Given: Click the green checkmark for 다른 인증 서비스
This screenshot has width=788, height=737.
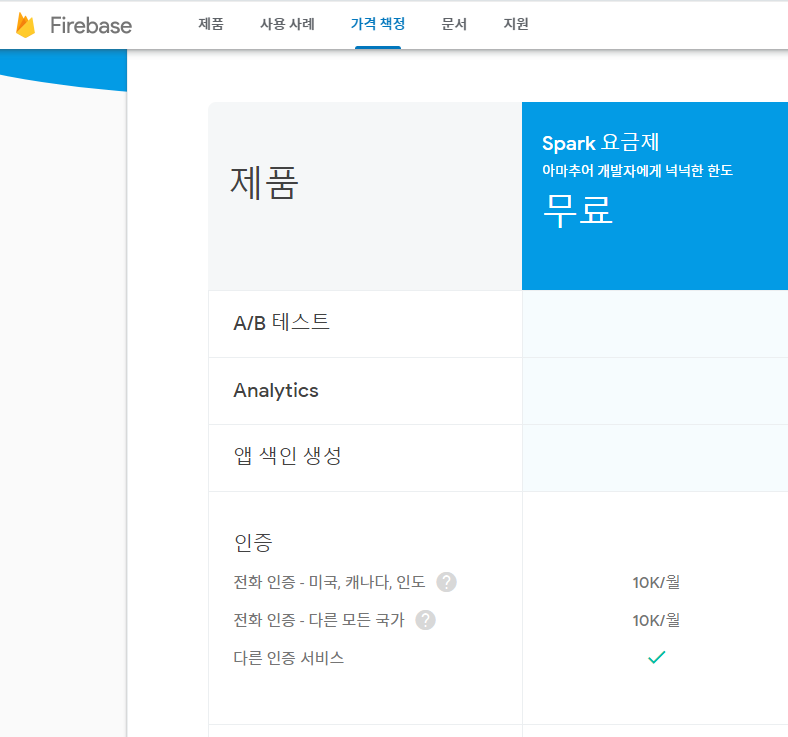Looking at the screenshot, I should [x=656, y=657].
